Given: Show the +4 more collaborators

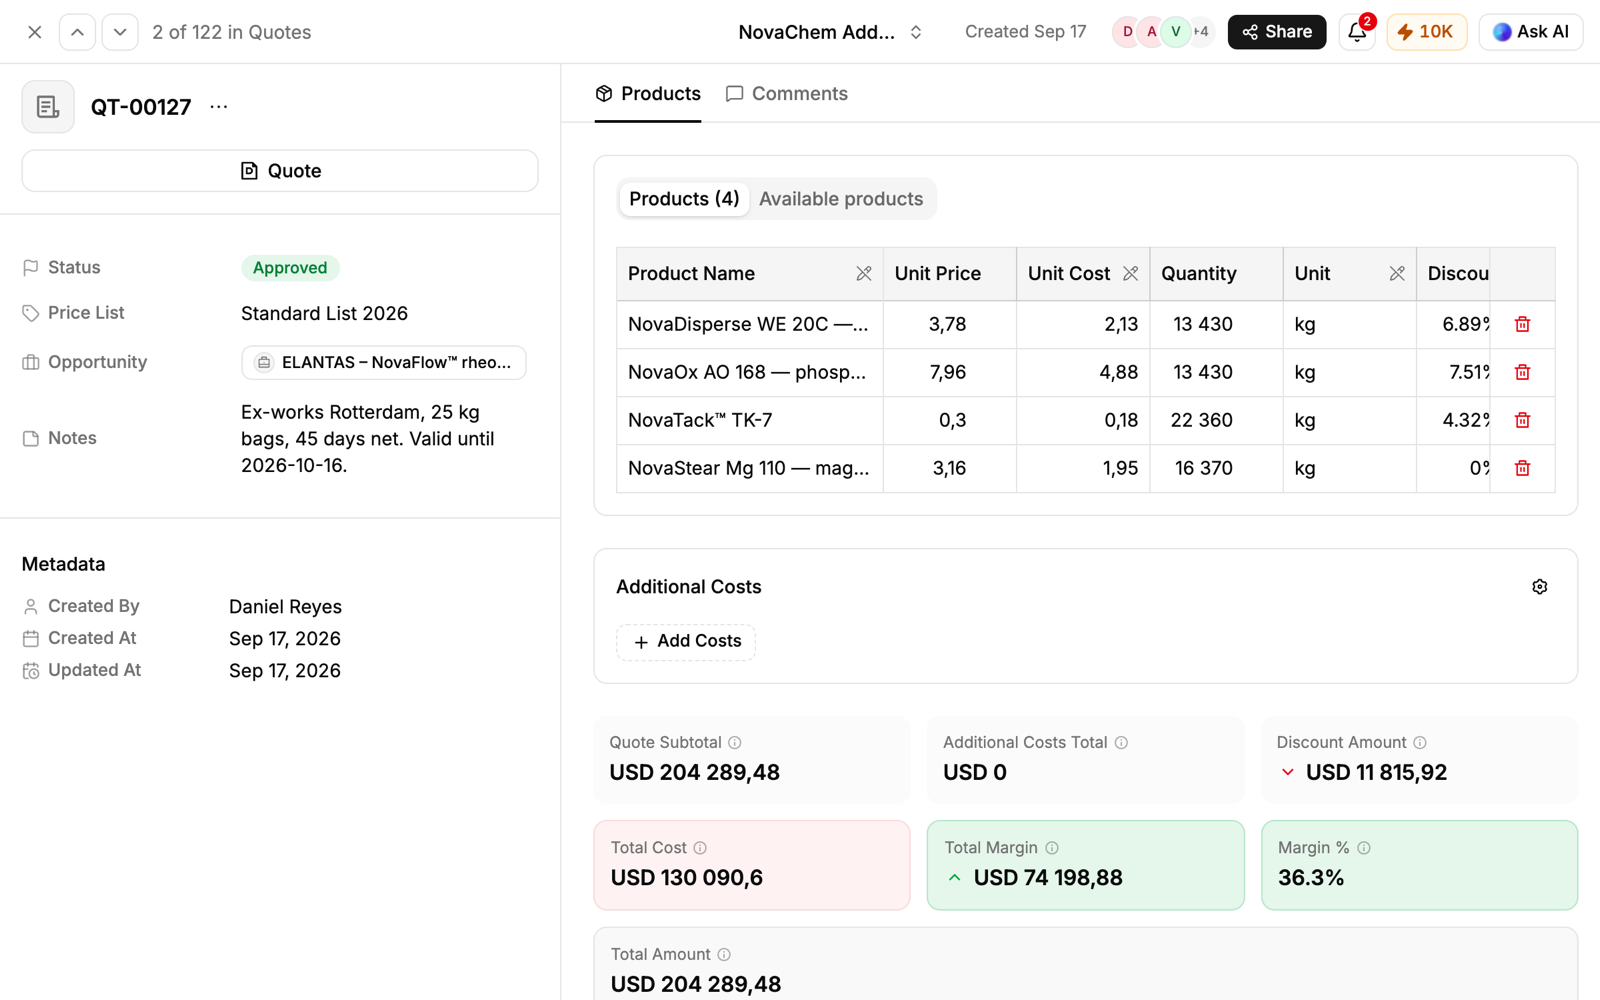Looking at the screenshot, I should [1201, 32].
